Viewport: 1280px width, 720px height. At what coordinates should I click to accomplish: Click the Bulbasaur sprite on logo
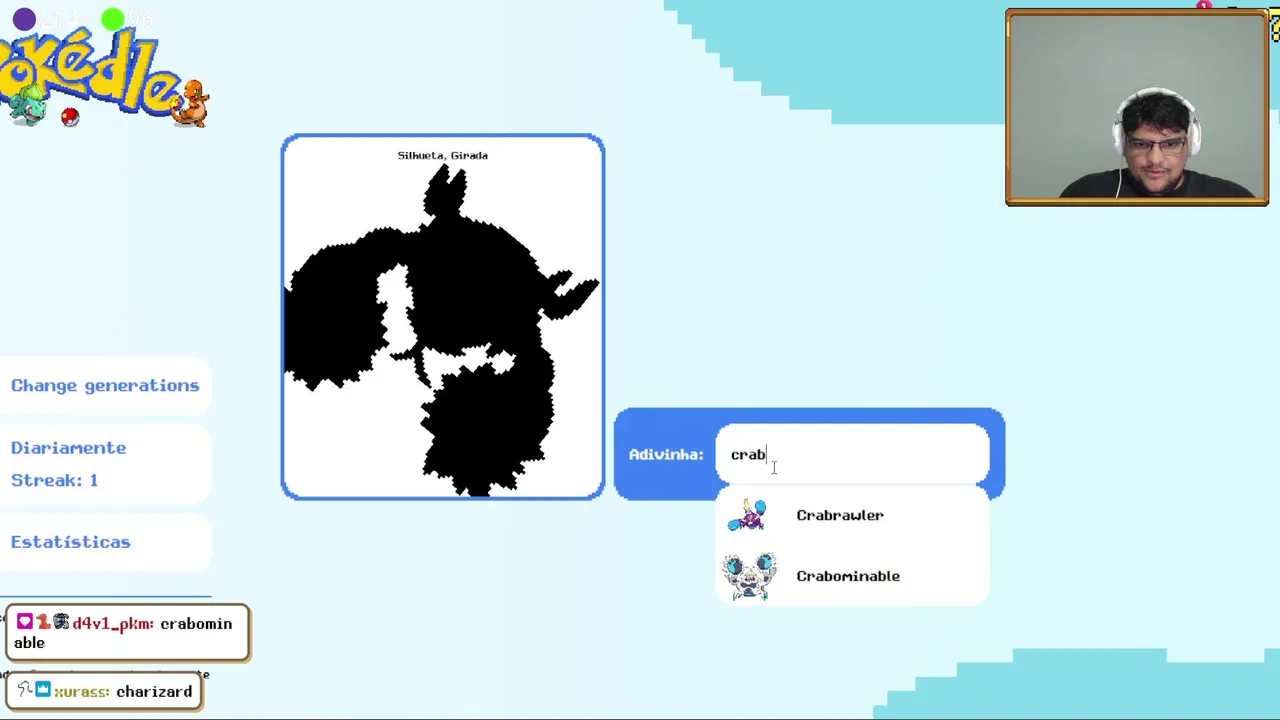click(28, 105)
